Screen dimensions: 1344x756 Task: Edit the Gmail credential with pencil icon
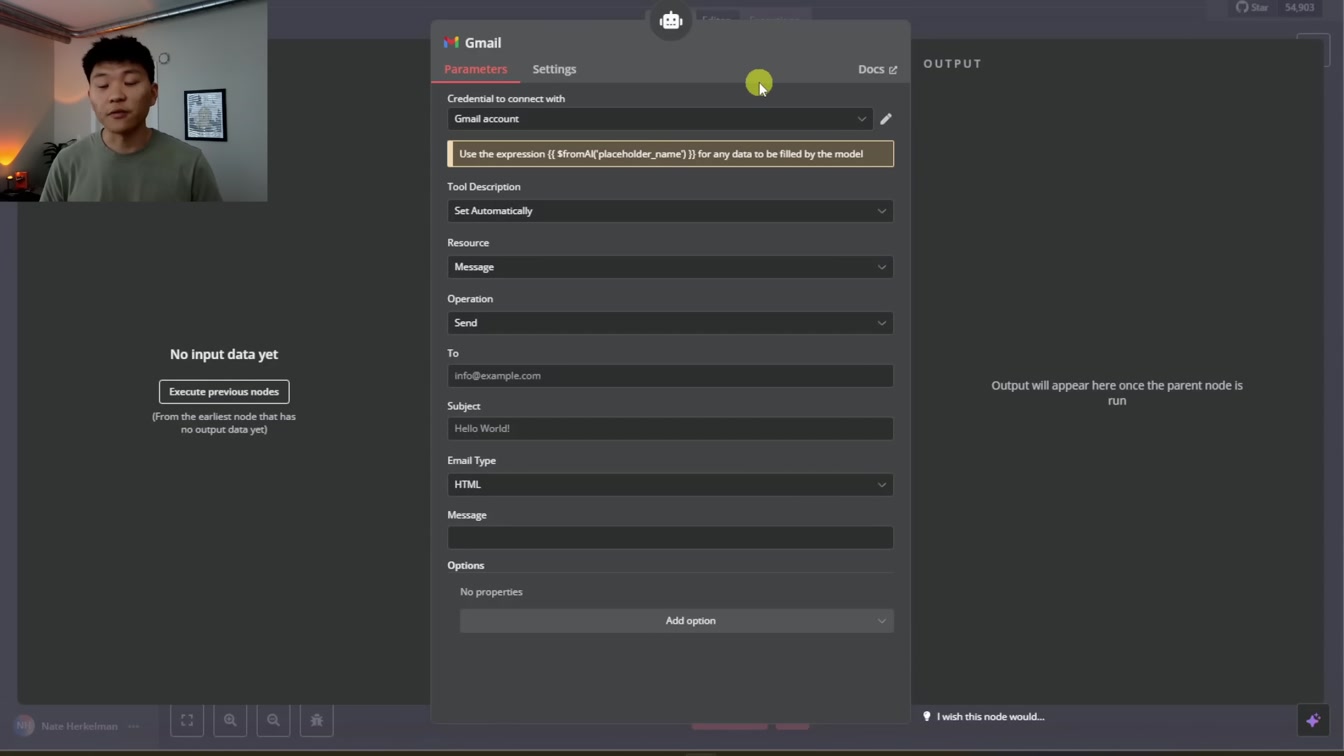click(886, 119)
